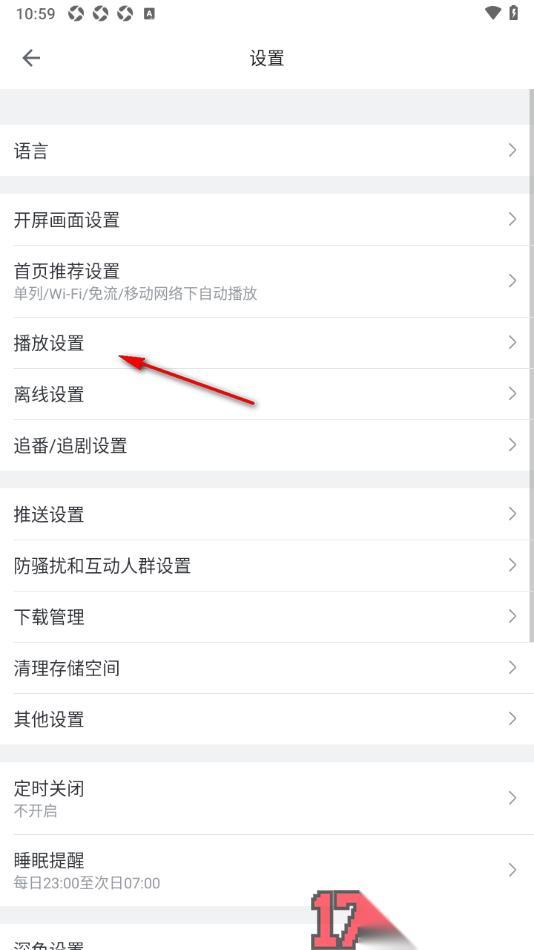Select 清理存储空间
Image resolution: width=534 pixels, height=950 pixels.
click(x=265, y=668)
